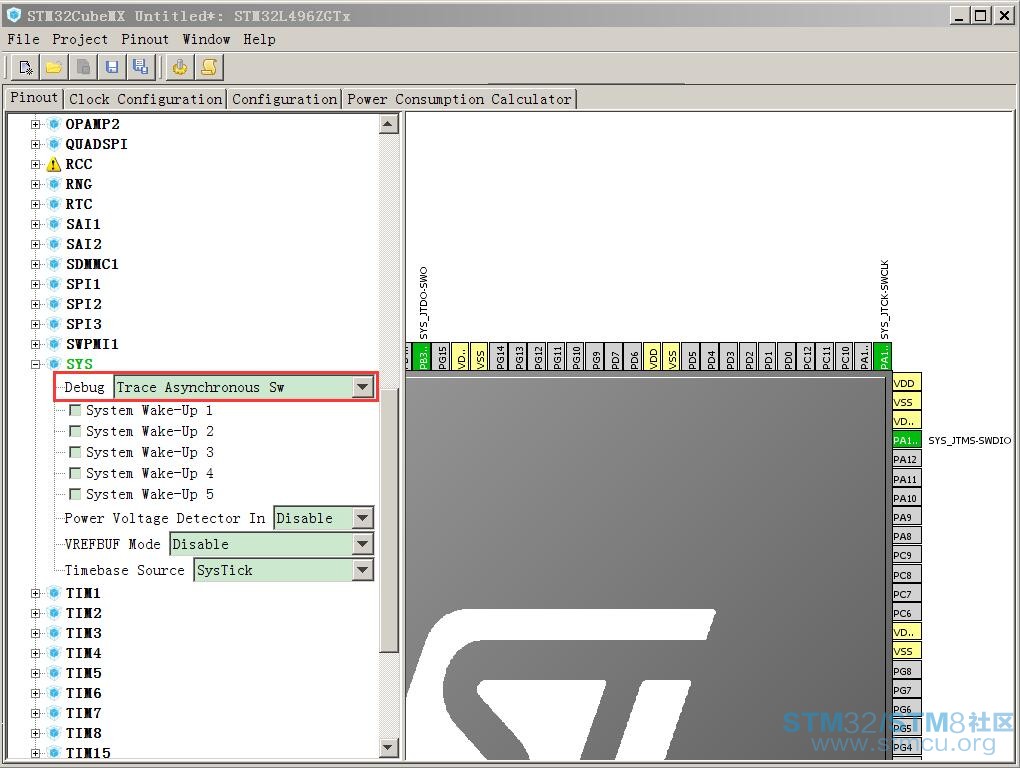The image size is (1020, 768).
Task: Open the Timebase Source dropdown
Action: click(362, 570)
